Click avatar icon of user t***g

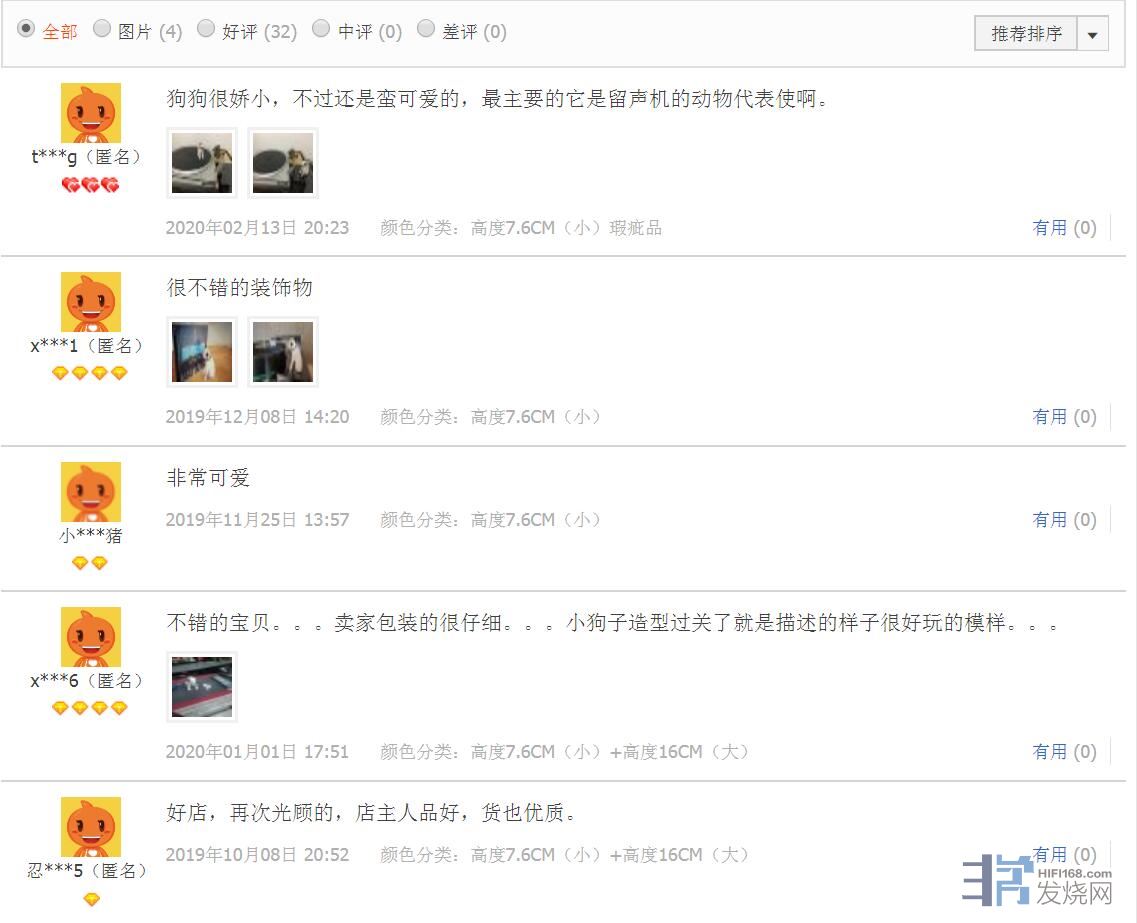91,113
